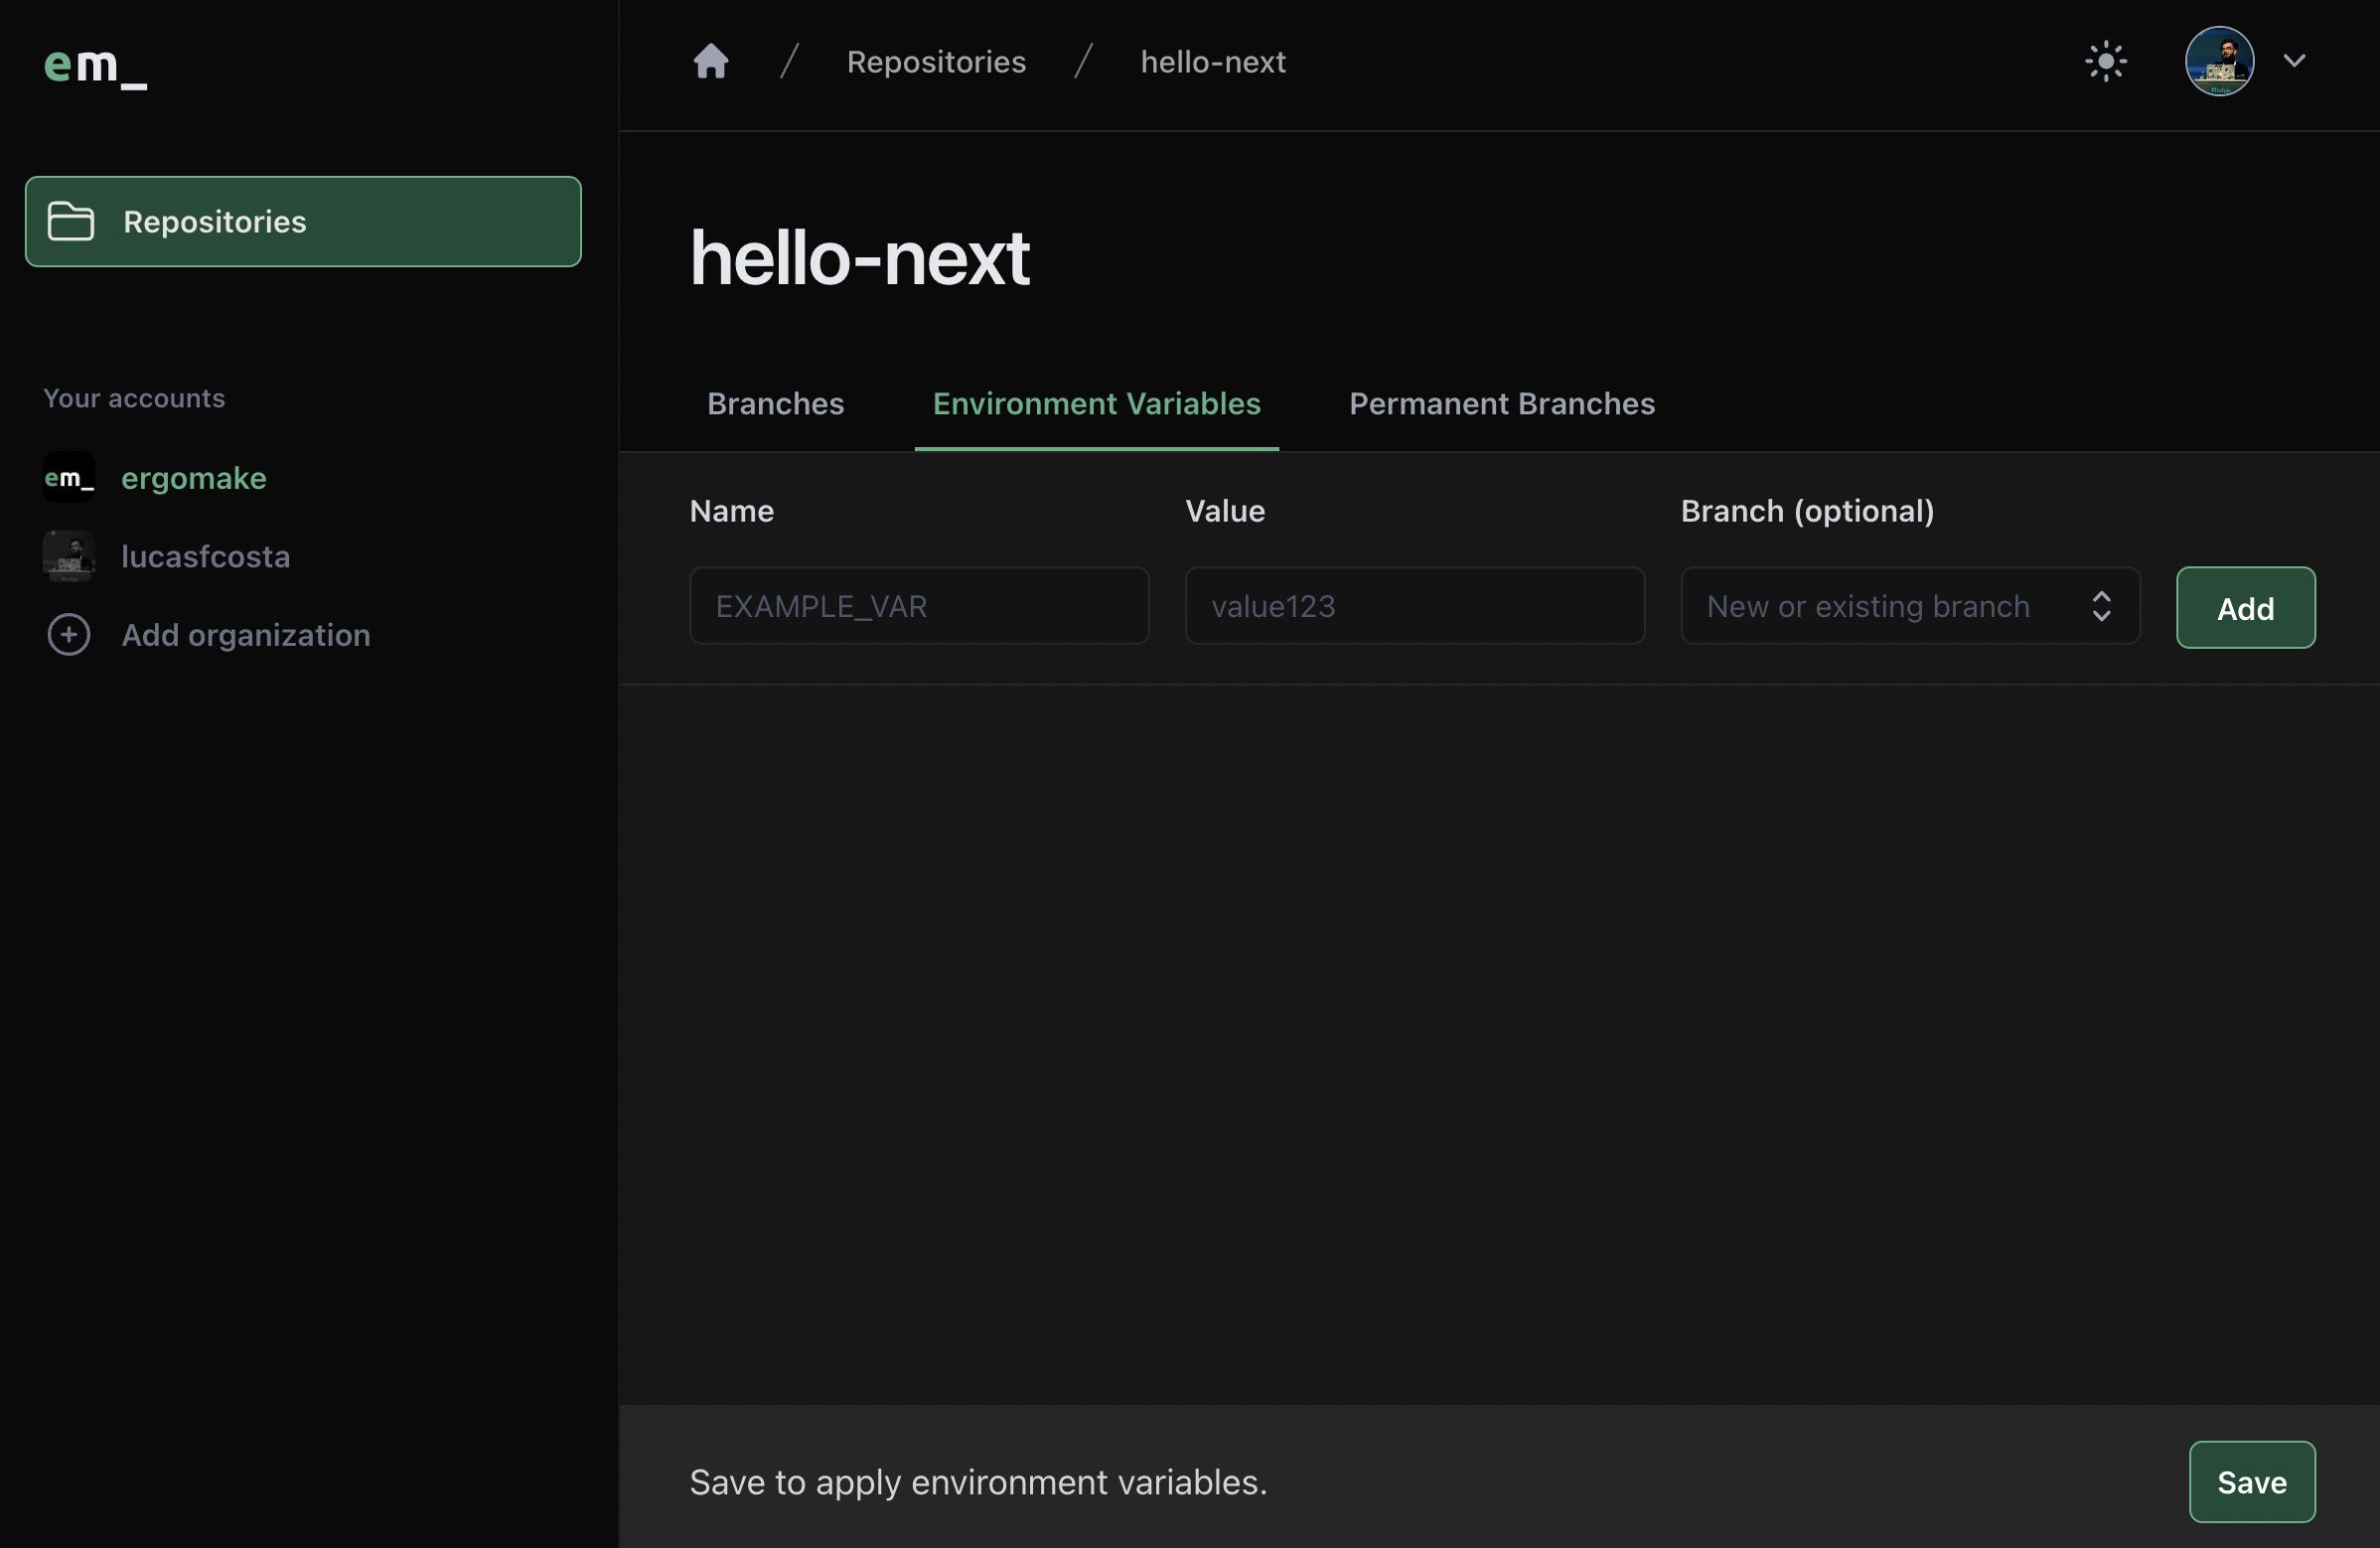
Task: Click the ergomake account logo icon
Action: tap(69, 478)
